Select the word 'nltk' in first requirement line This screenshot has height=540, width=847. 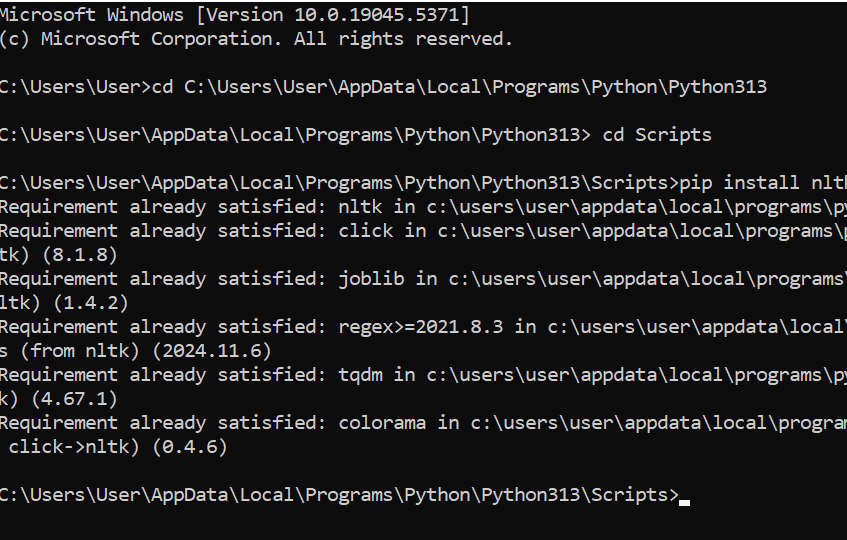click(358, 207)
